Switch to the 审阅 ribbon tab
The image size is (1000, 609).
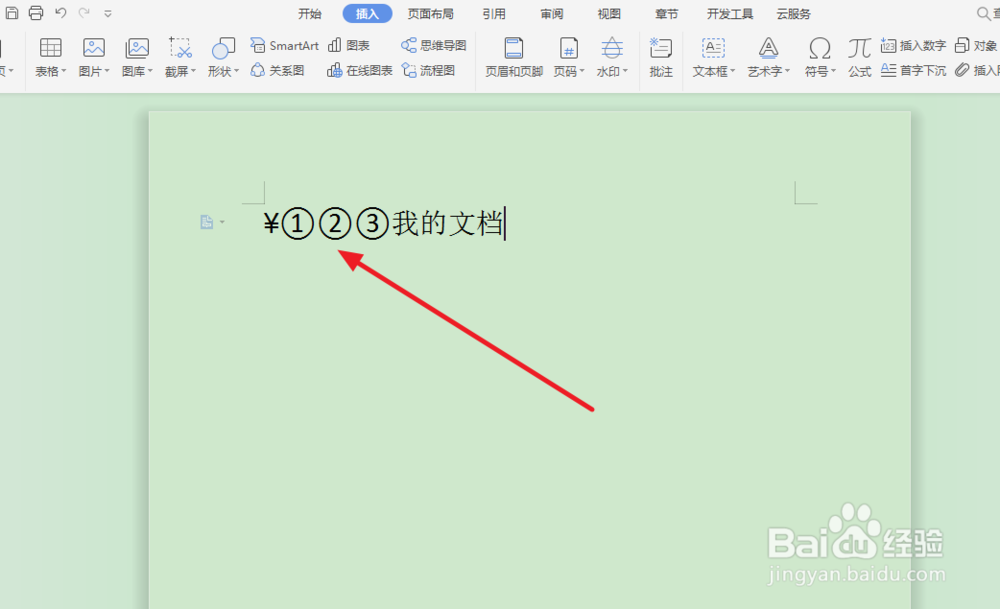tap(551, 13)
